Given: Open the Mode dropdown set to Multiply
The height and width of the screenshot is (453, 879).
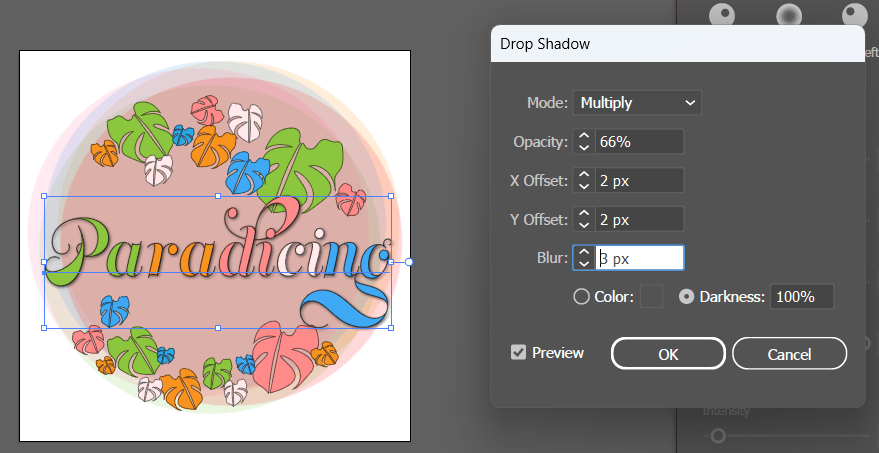Looking at the screenshot, I should (637, 102).
